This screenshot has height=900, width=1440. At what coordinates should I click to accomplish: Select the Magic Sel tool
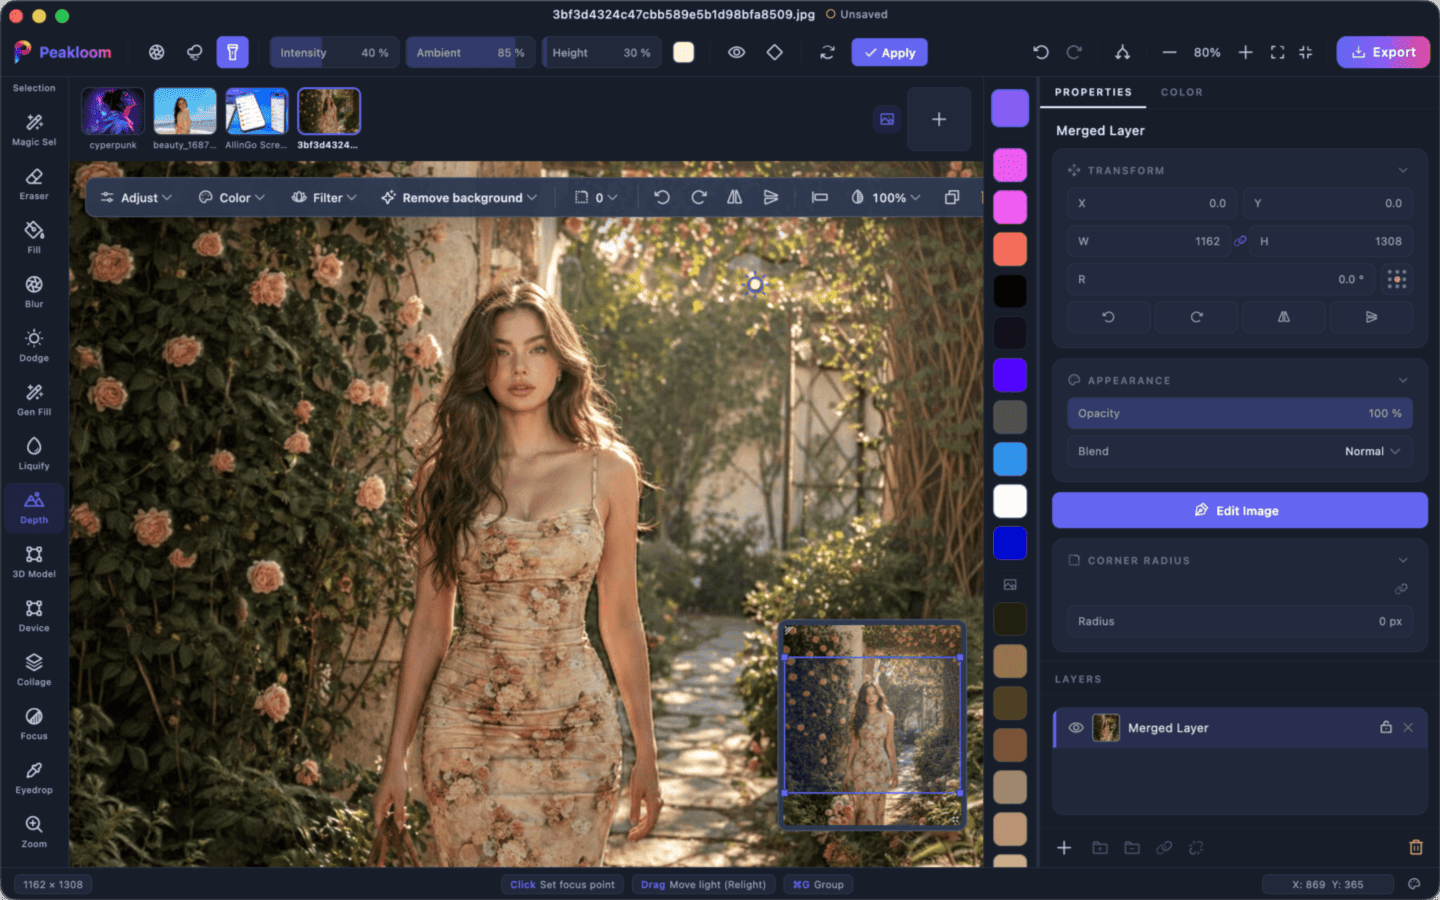coord(34,130)
